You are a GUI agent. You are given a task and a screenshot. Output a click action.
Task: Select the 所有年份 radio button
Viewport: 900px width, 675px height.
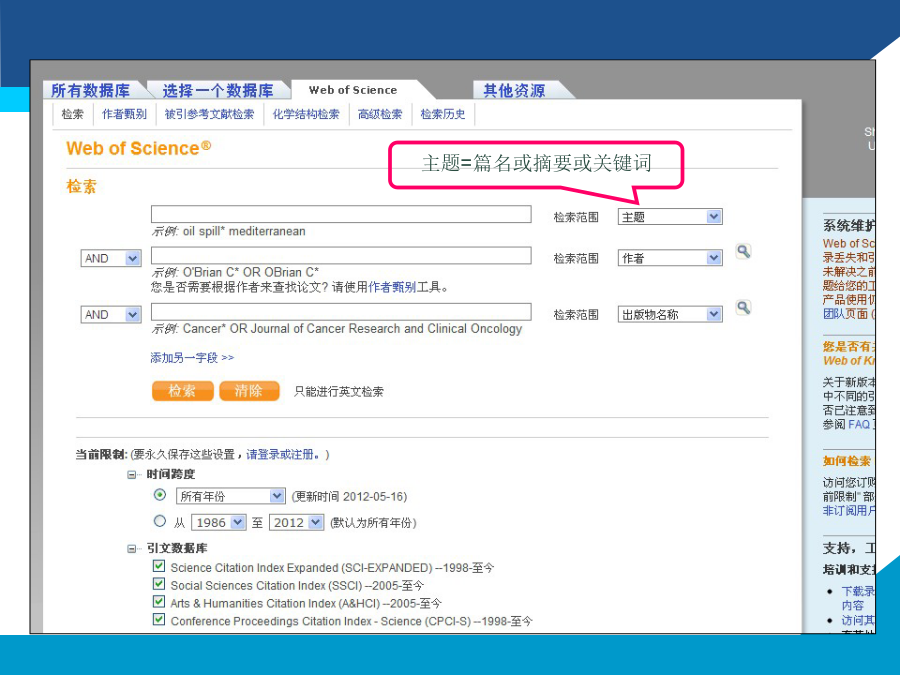[x=160, y=495]
